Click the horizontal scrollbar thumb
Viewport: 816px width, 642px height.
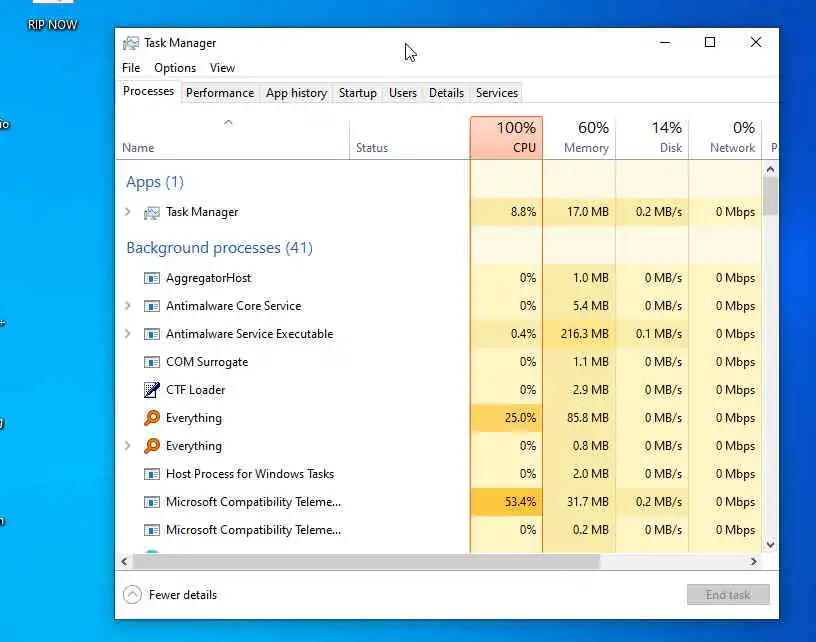[366, 561]
